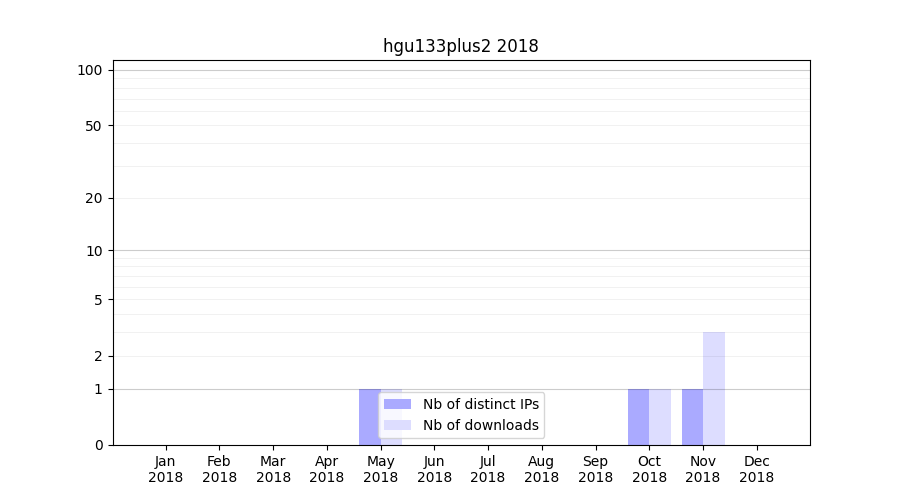Choose the Aug 2018 x-axis label
900x500 pixels.
541,469
